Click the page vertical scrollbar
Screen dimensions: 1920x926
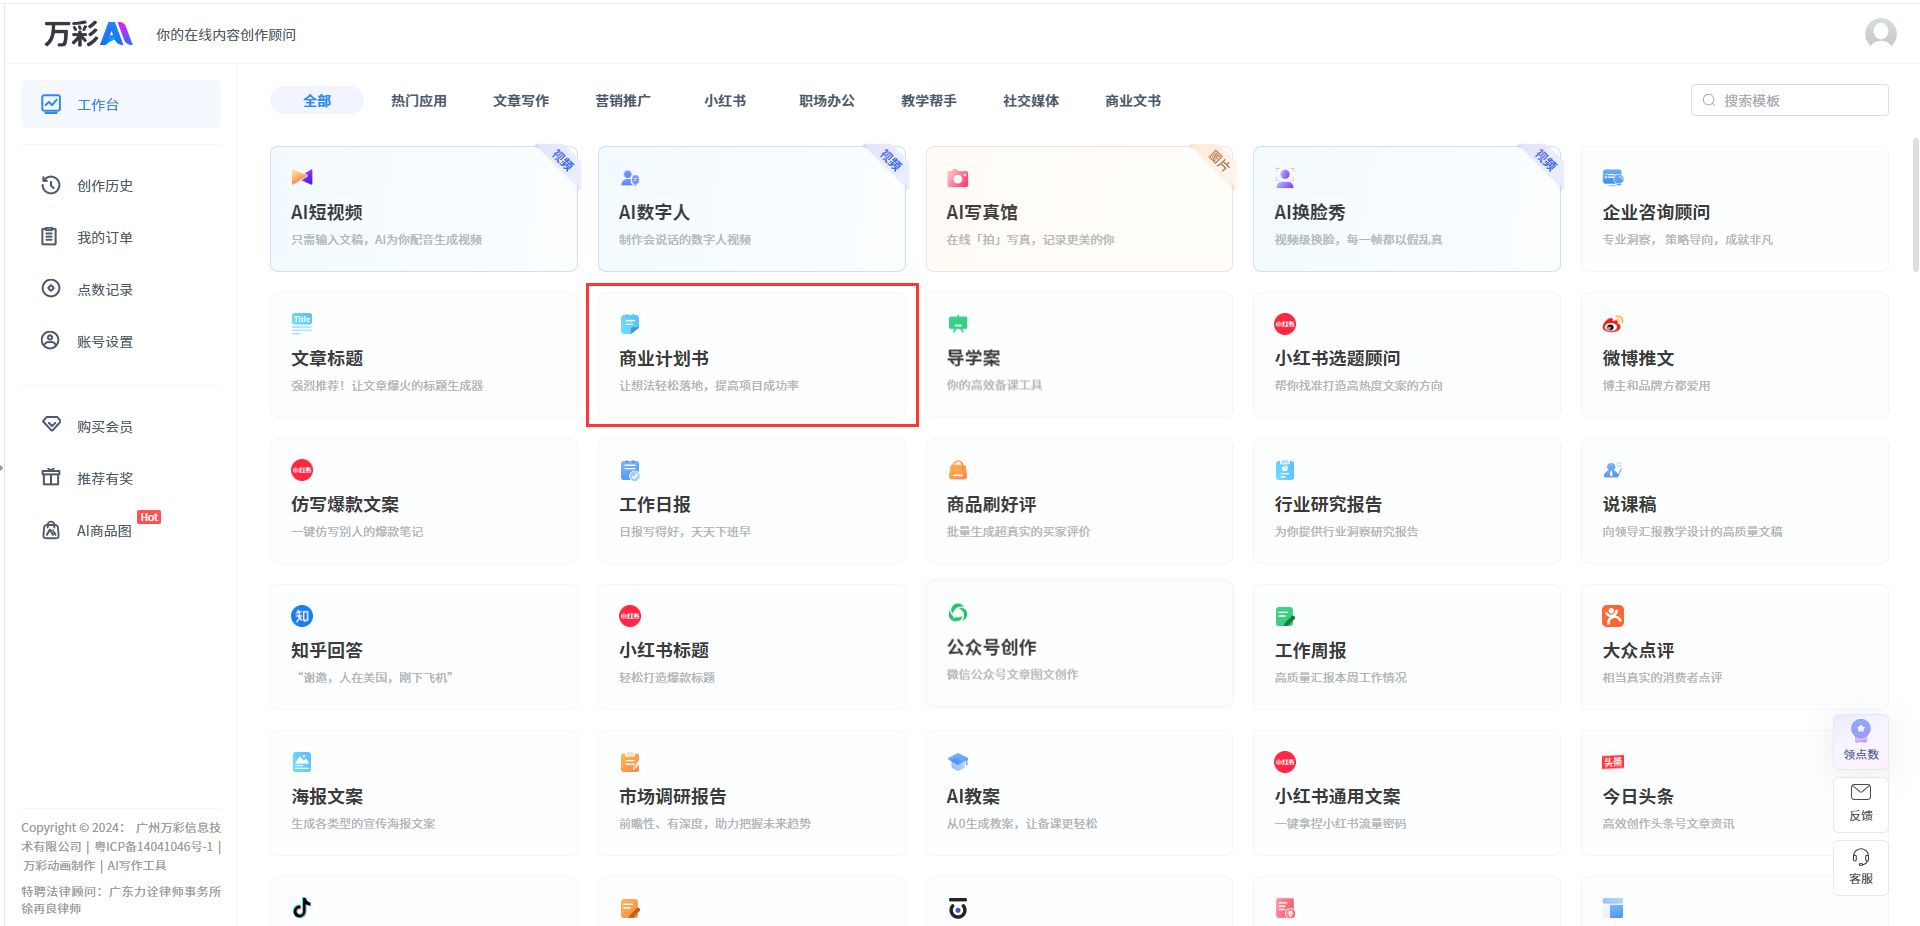coord(1915,205)
